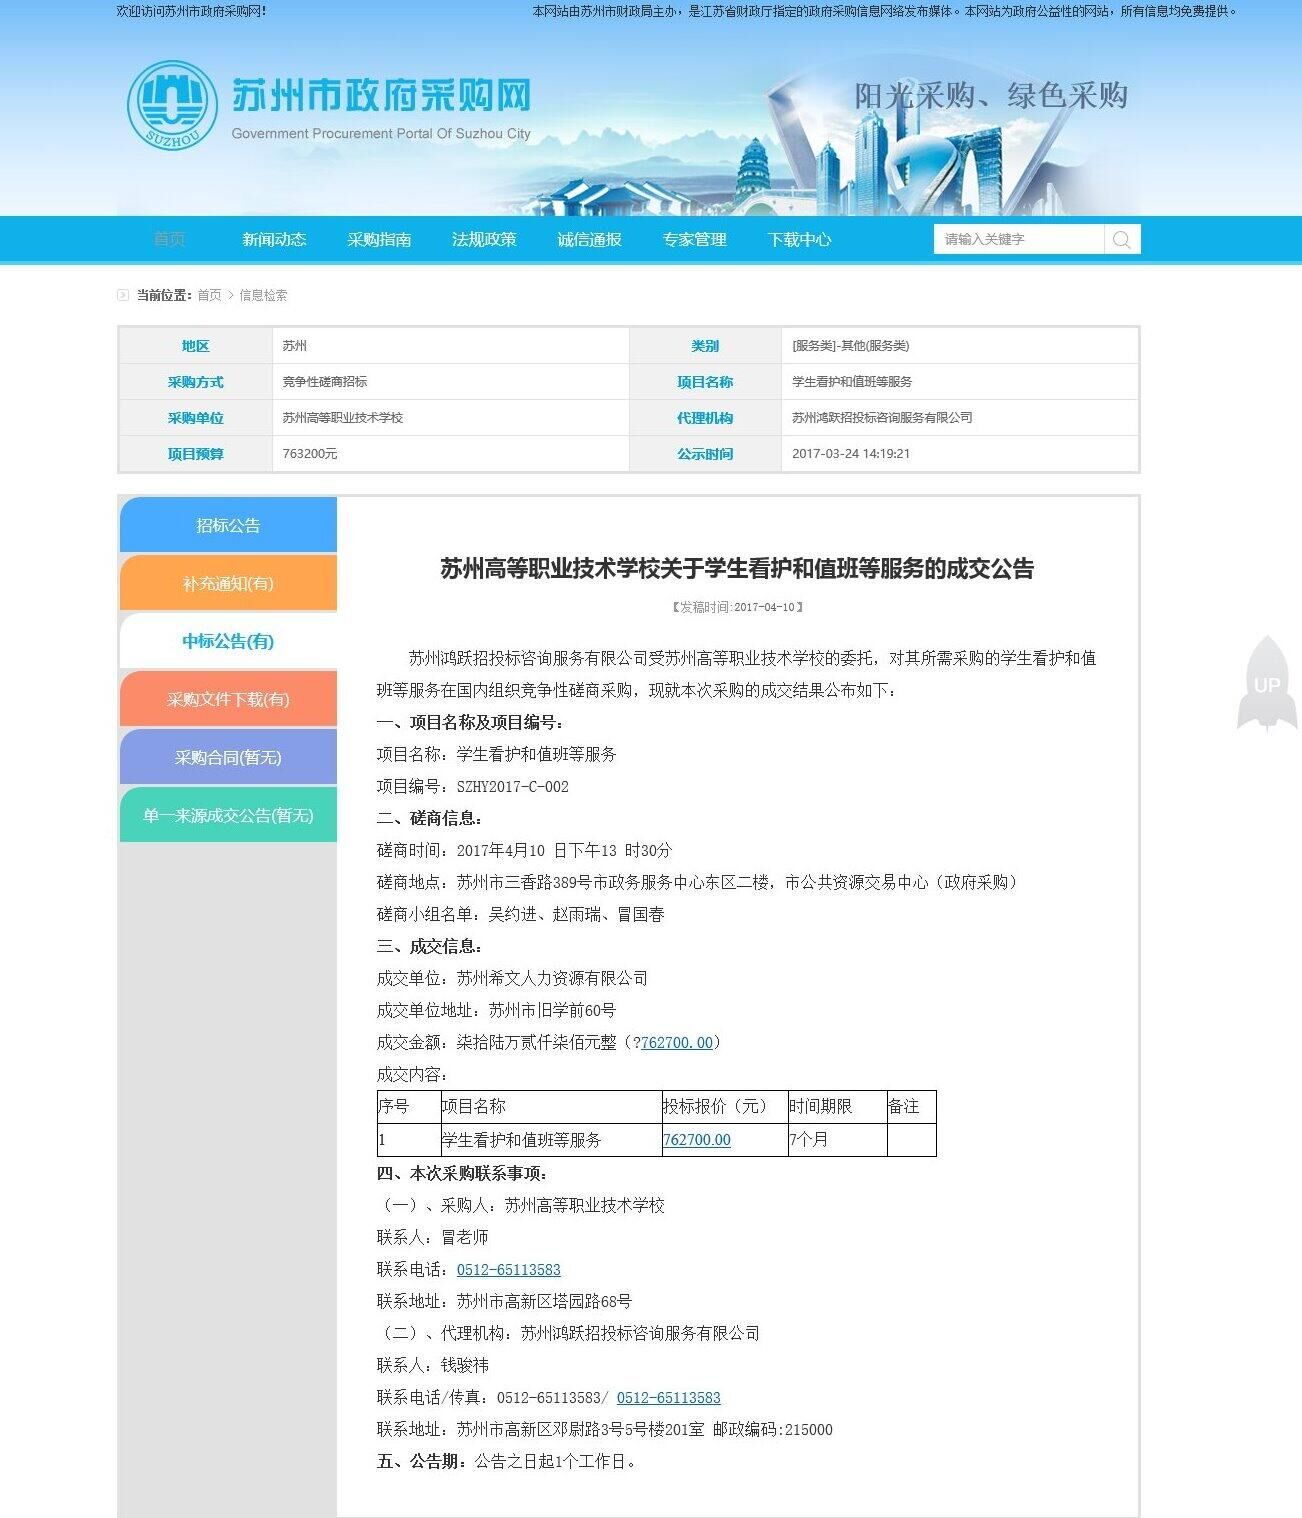The image size is (1302, 1518).
Task: Click the Suzhou procurement portal logo
Action: (172, 105)
